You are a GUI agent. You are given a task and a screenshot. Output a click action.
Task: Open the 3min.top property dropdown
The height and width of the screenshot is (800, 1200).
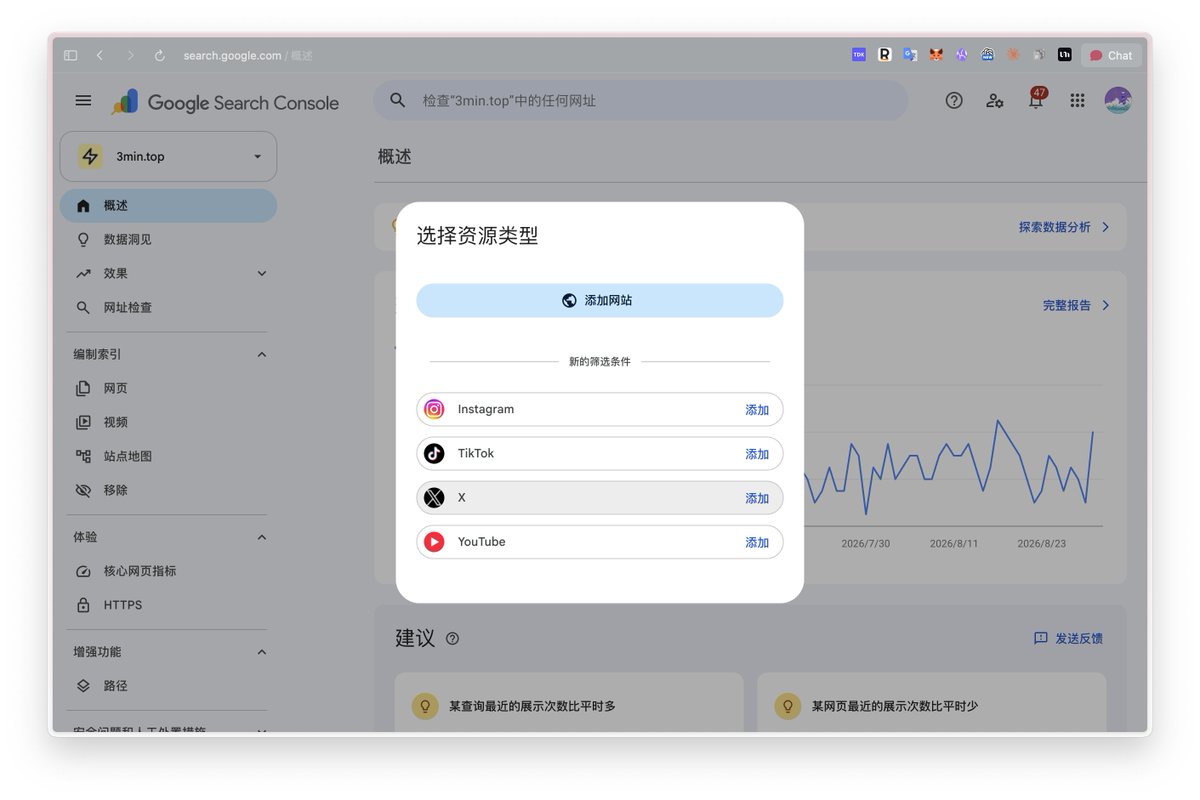click(168, 156)
